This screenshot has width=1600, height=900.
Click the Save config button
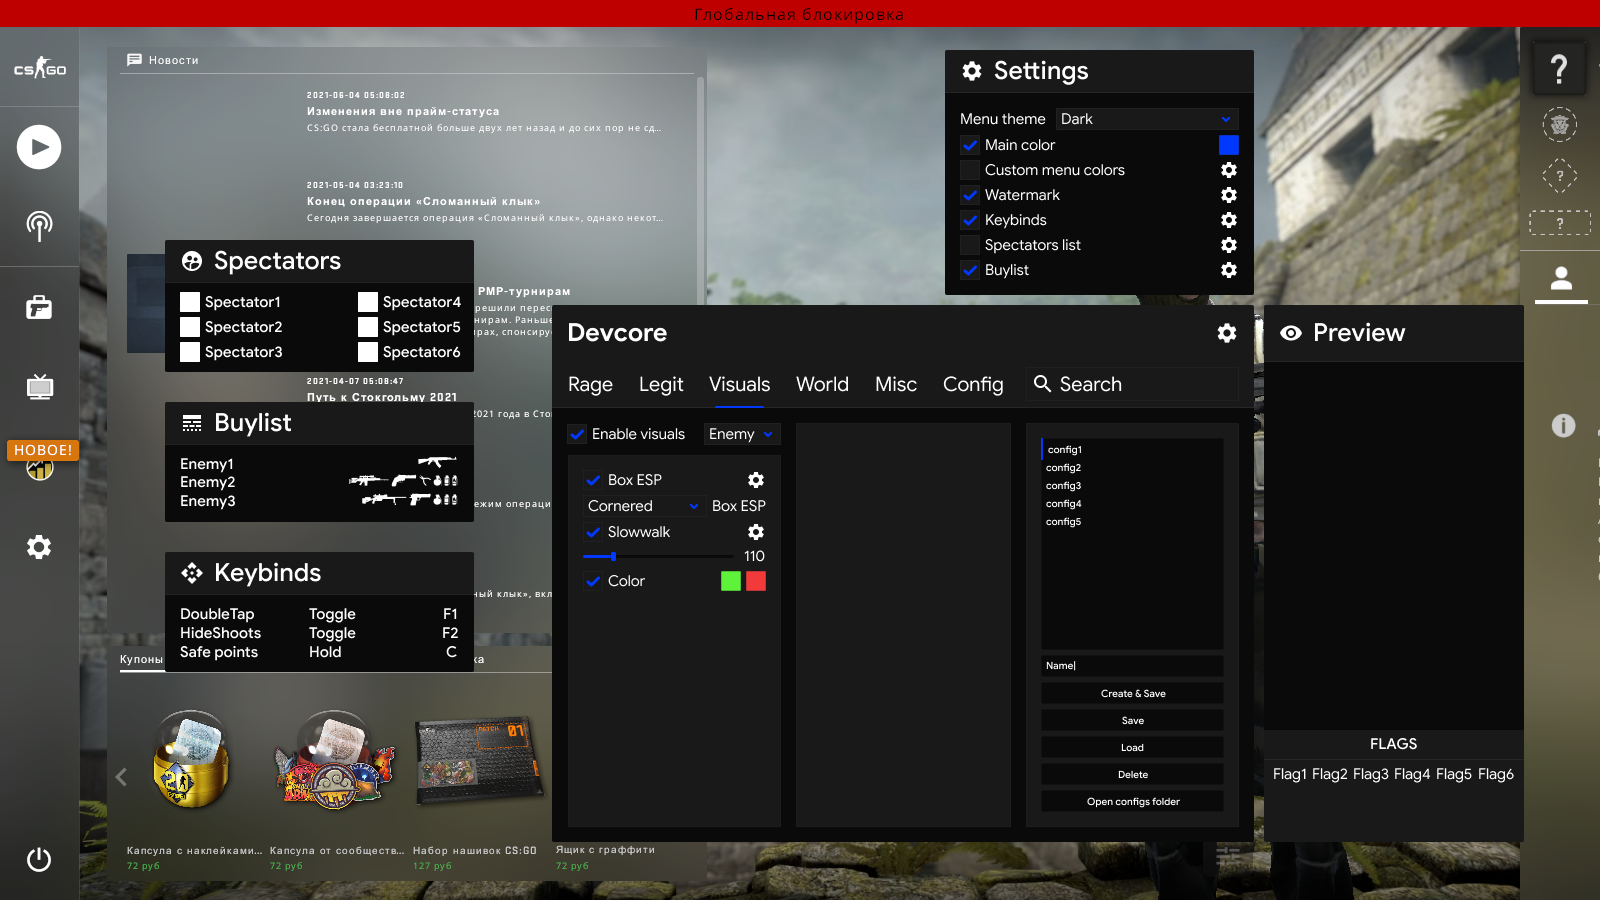tap(1132, 720)
